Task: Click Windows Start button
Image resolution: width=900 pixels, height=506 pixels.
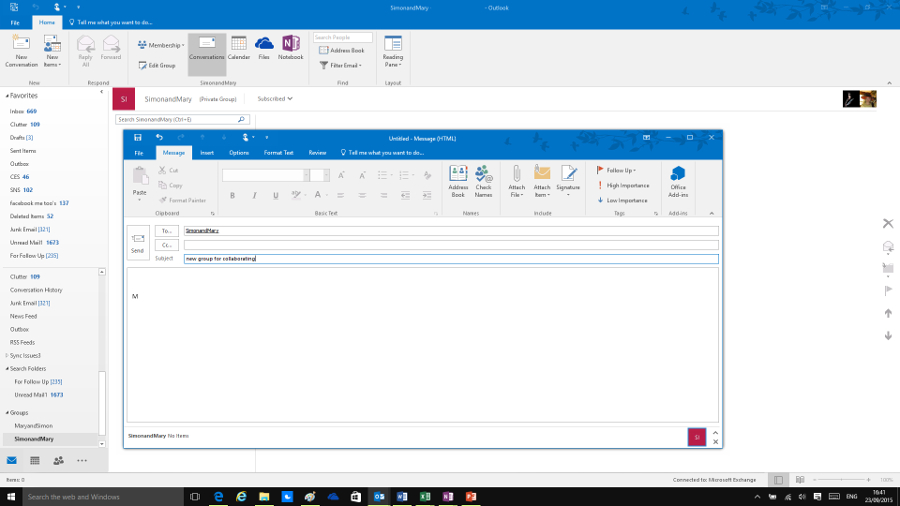Action: point(11,497)
